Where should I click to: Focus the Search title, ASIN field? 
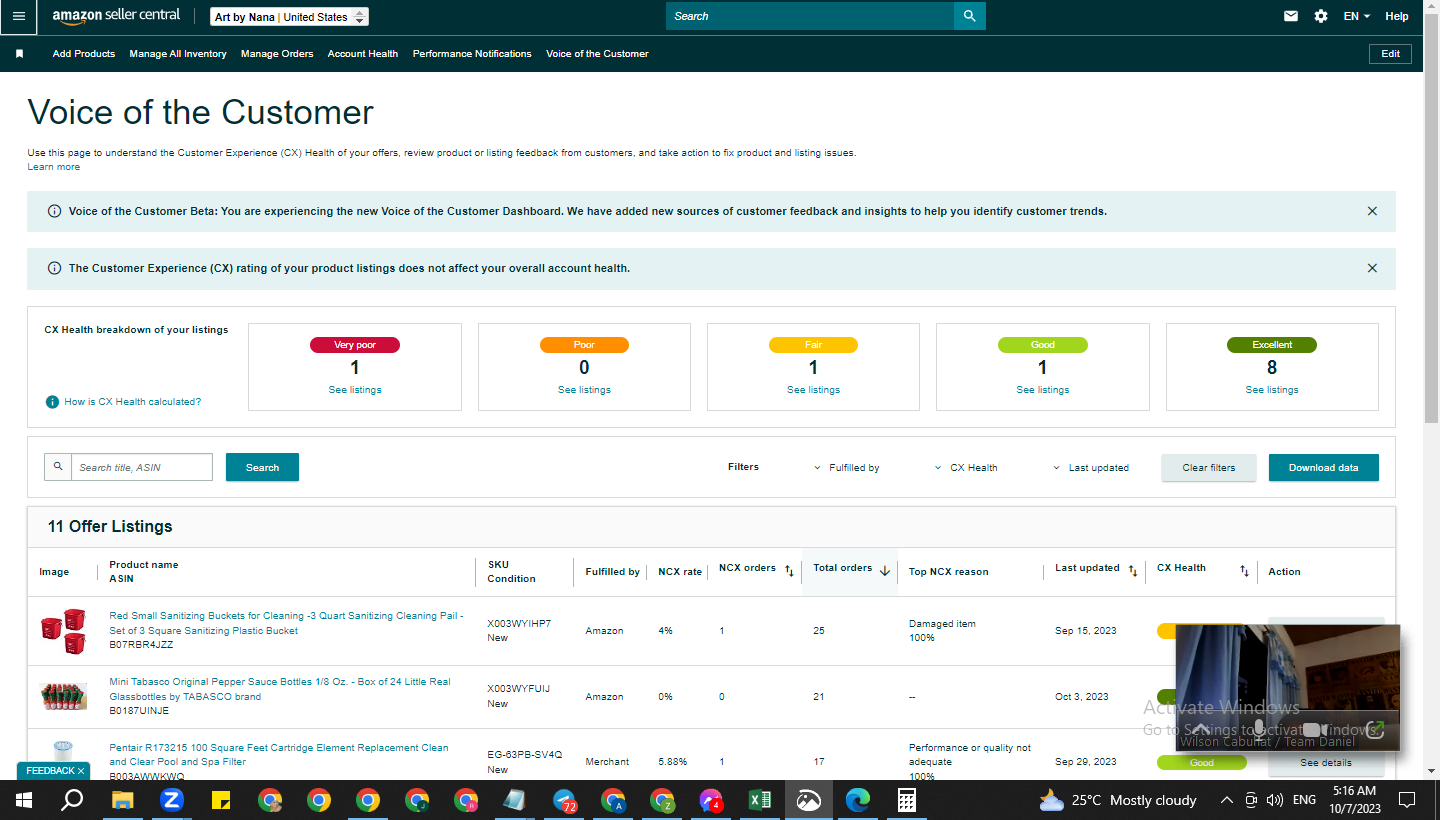(142, 467)
